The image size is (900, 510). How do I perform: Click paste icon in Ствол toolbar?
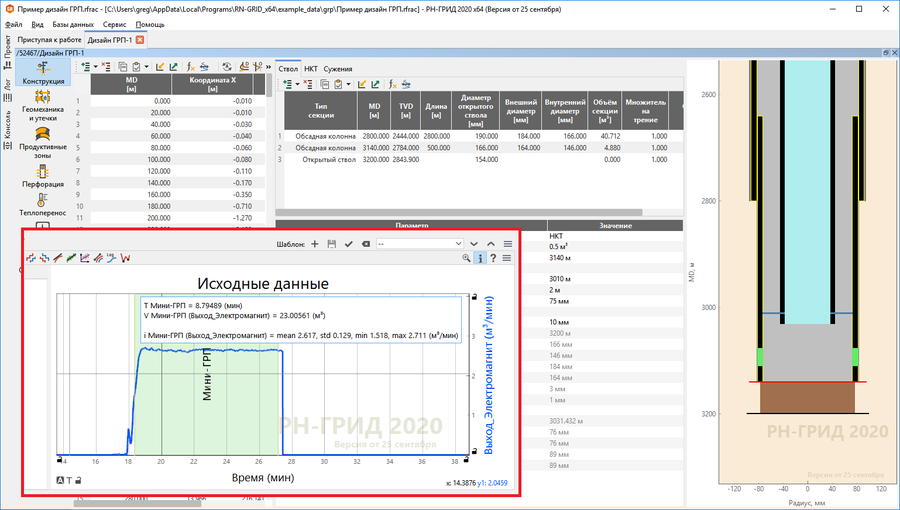pos(338,84)
